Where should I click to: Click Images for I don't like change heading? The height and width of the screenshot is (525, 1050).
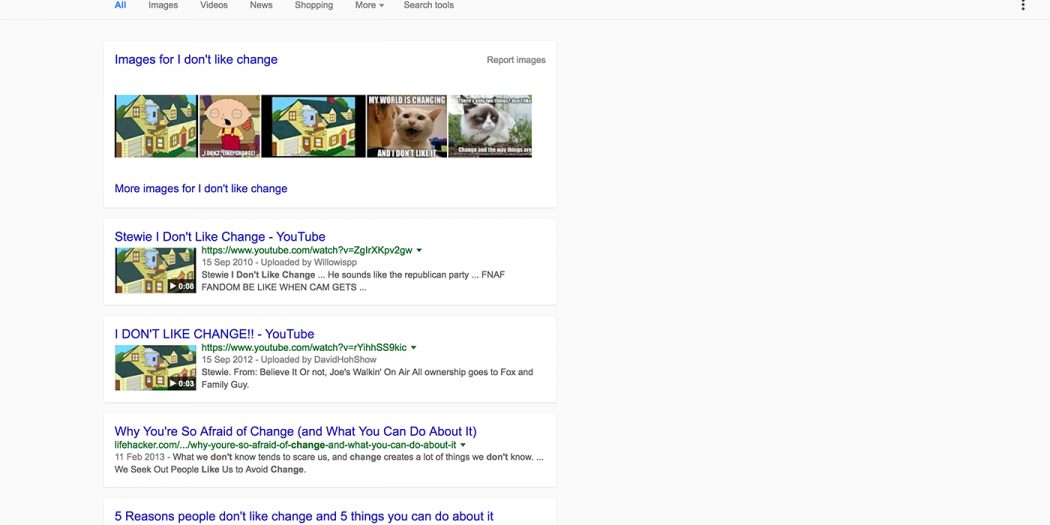[x=196, y=60]
